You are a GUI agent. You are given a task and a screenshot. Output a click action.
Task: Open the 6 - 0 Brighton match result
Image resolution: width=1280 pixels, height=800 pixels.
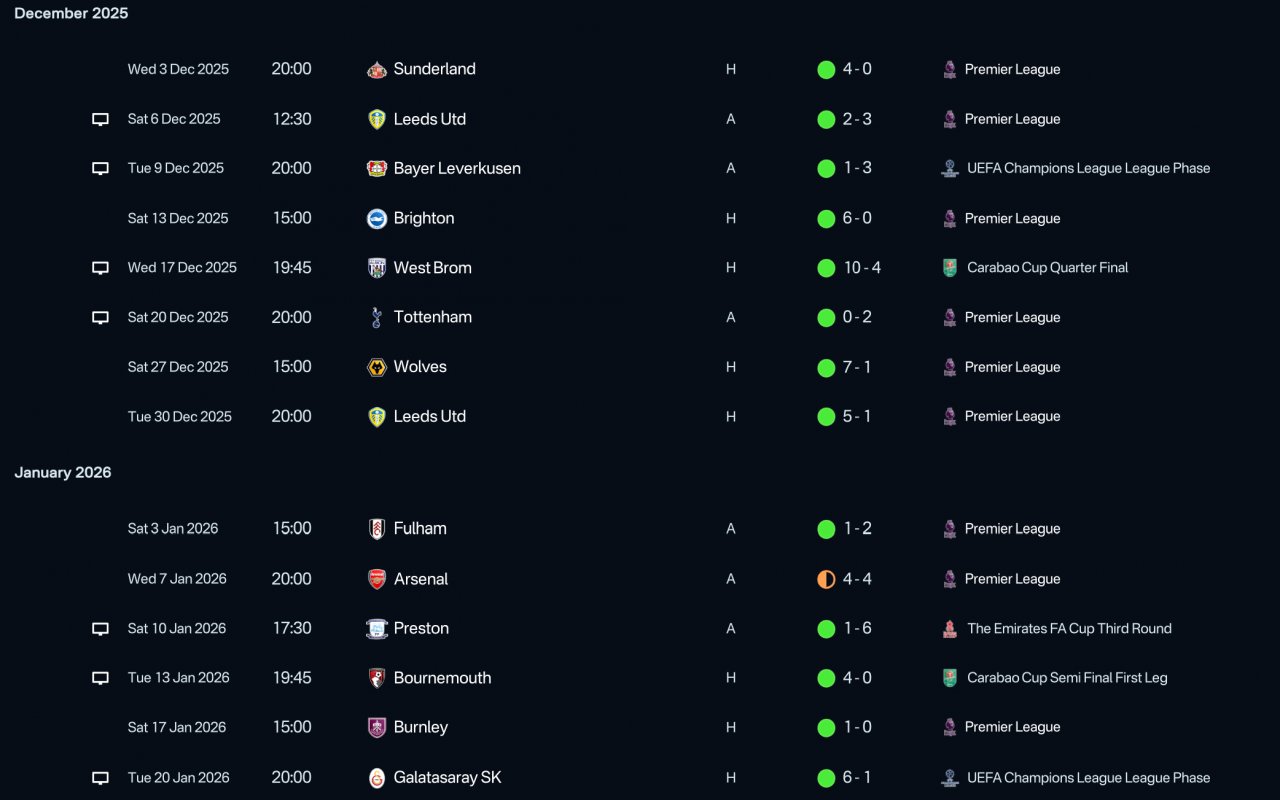tap(857, 218)
